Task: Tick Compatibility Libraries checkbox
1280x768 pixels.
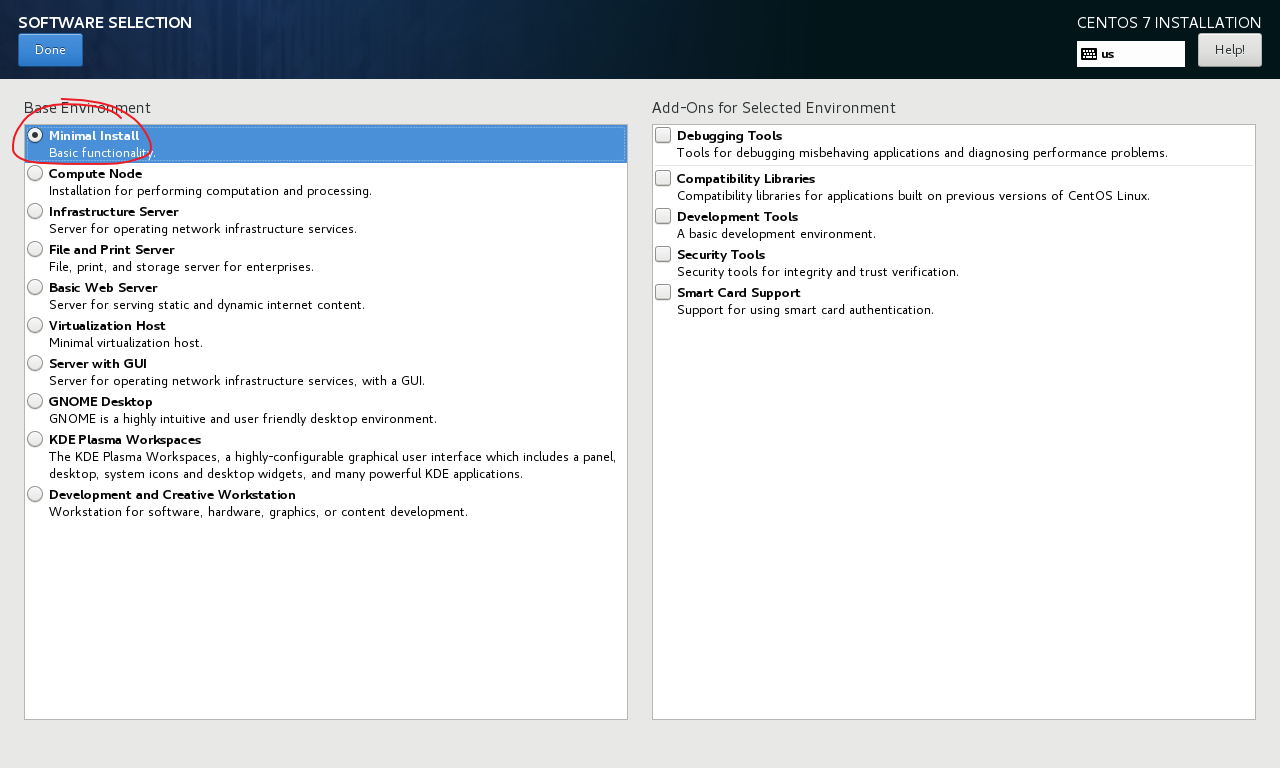Action: (663, 178)
